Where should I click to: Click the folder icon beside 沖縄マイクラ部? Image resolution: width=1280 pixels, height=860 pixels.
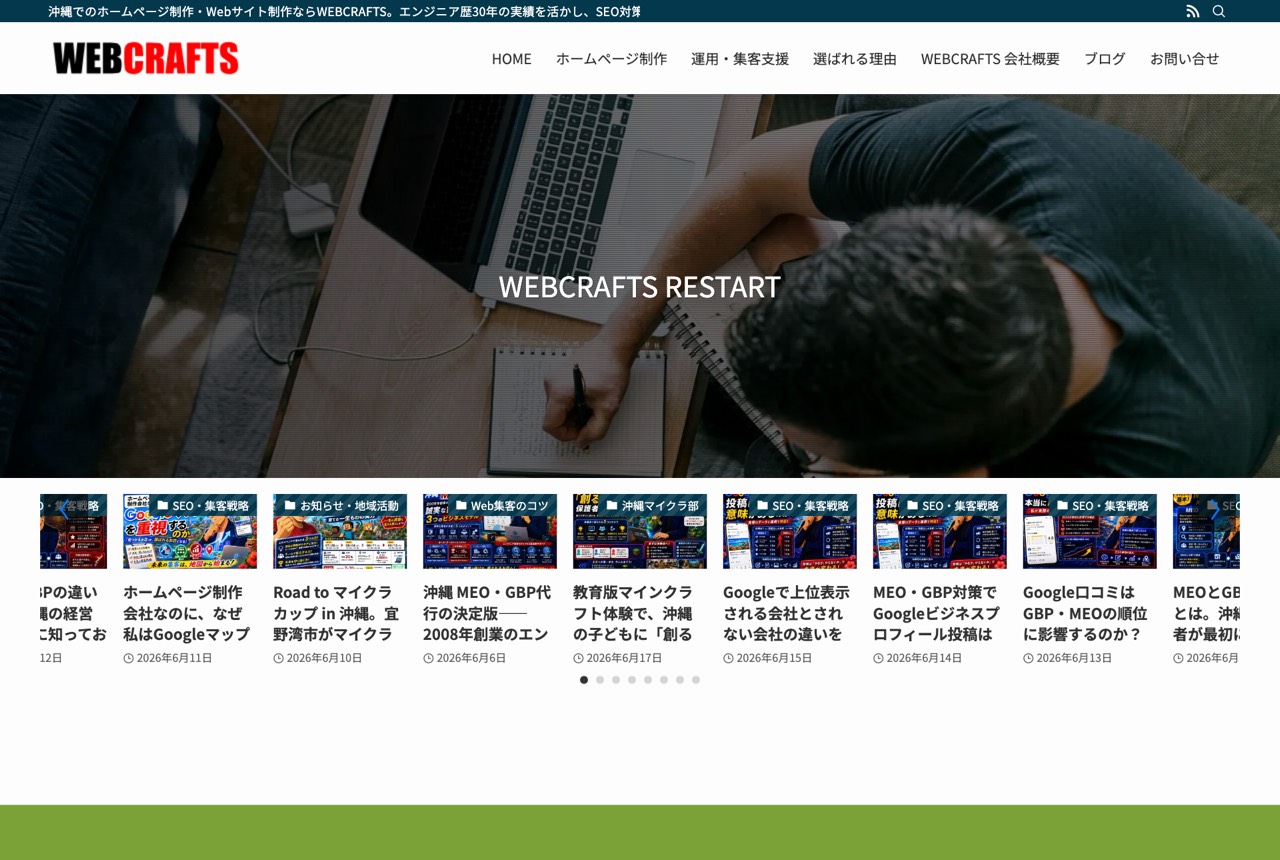coord(612,506)
